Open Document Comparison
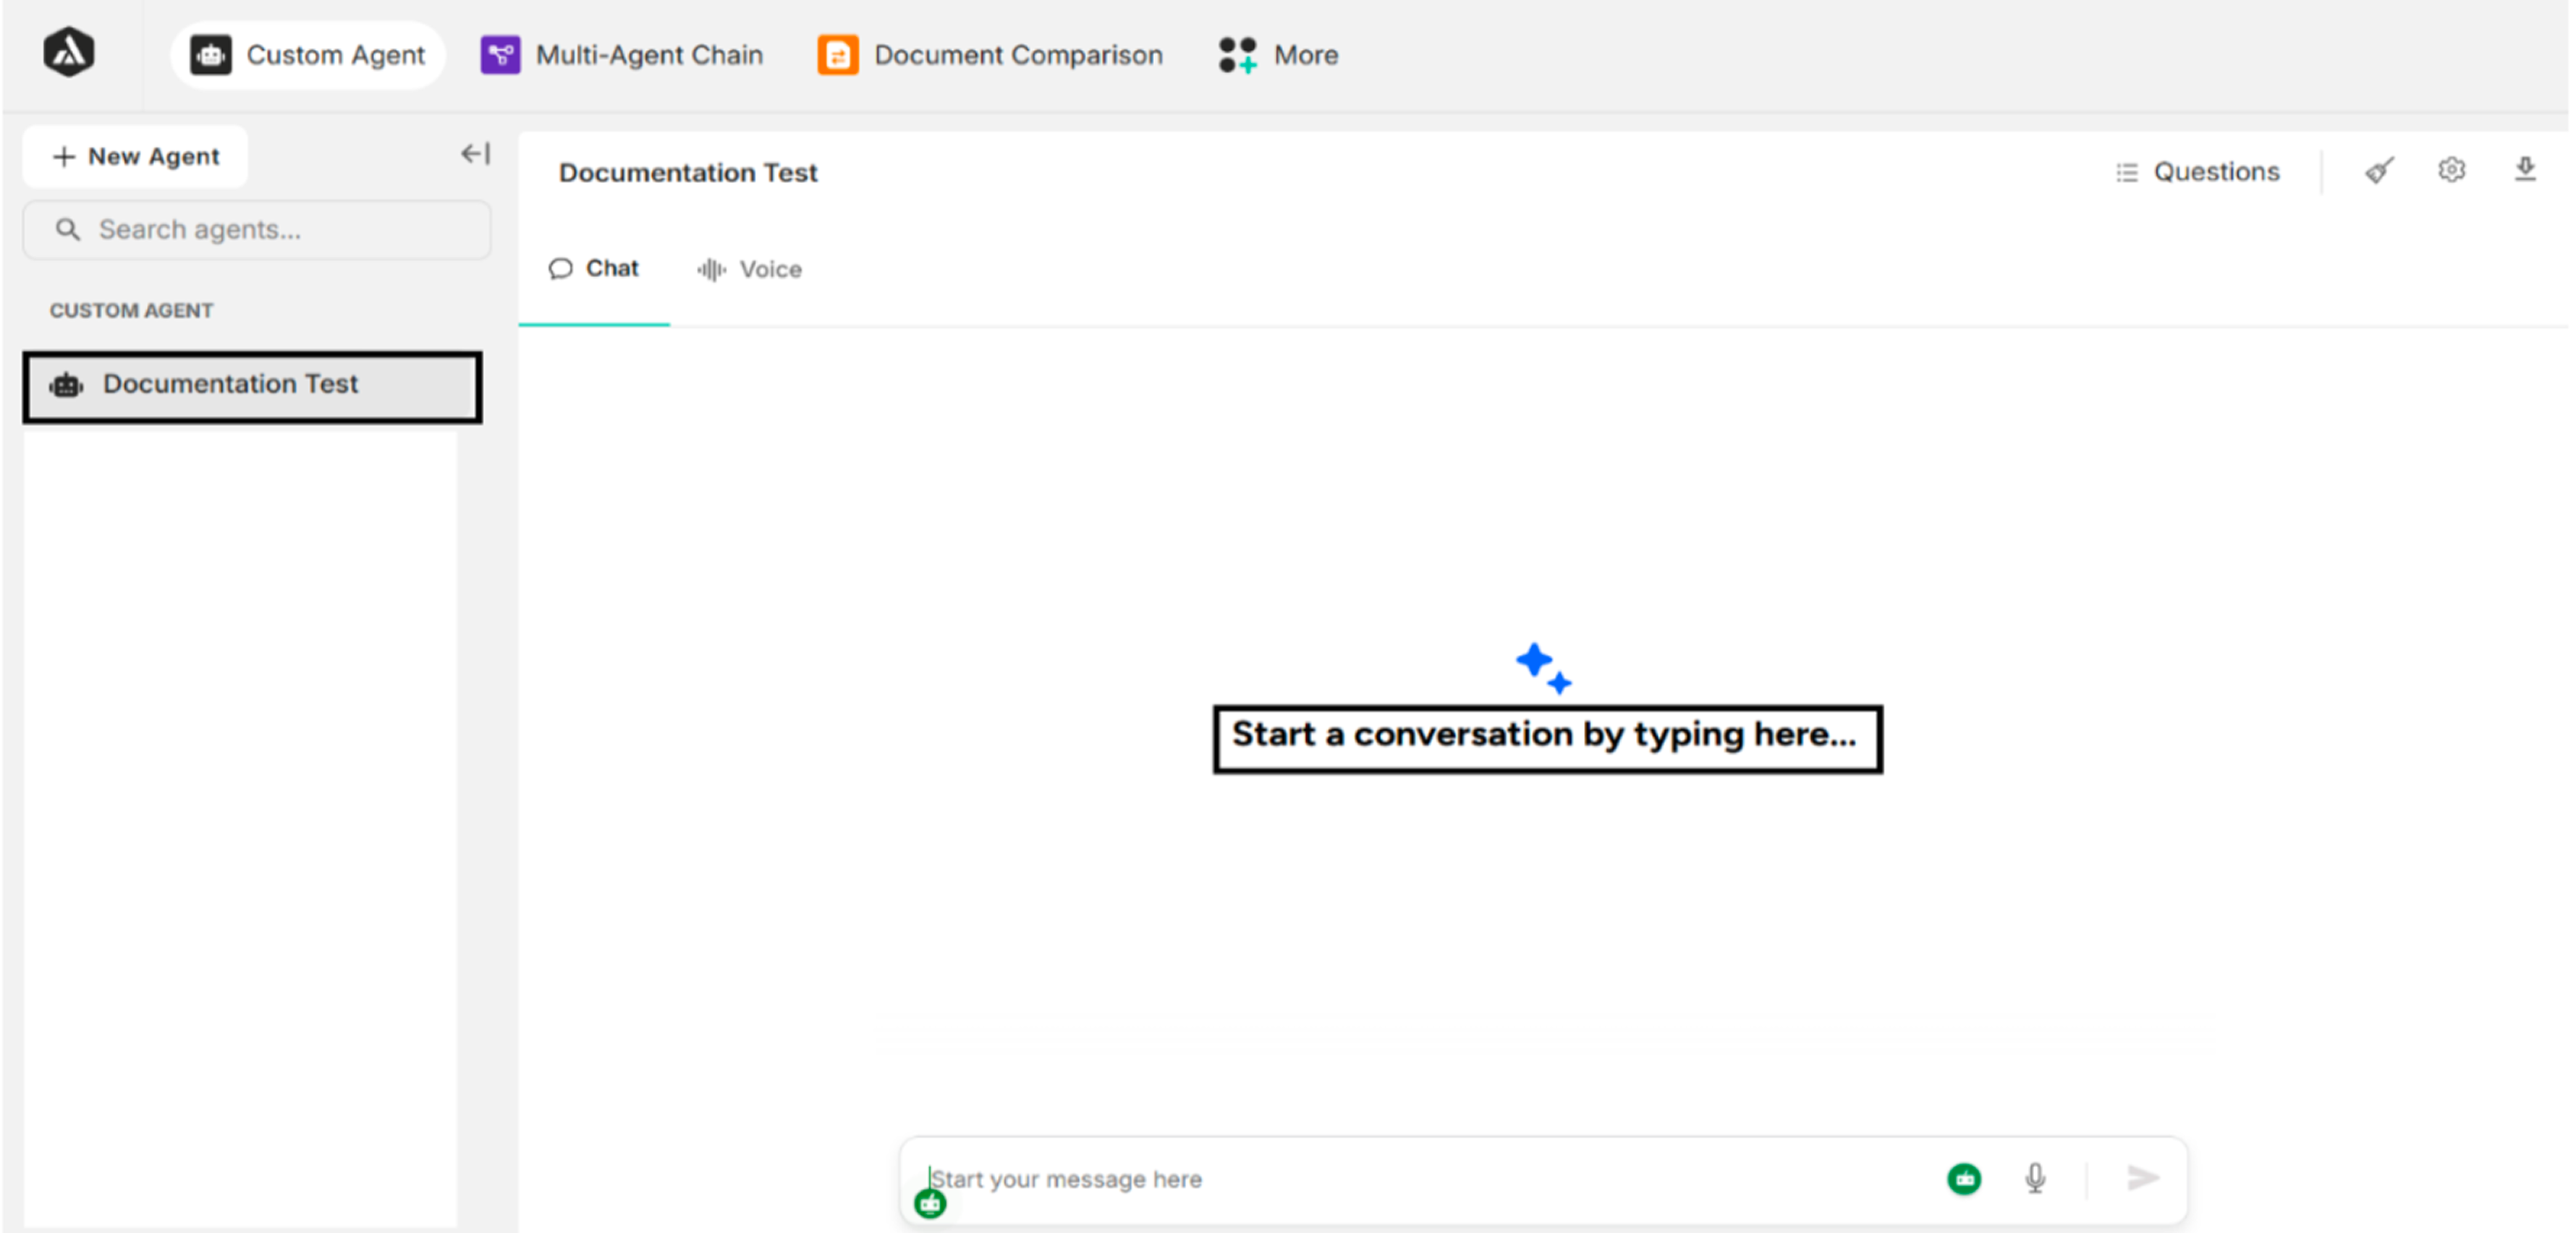This screenshot has width=2576, height=1233. click(990, 55)
